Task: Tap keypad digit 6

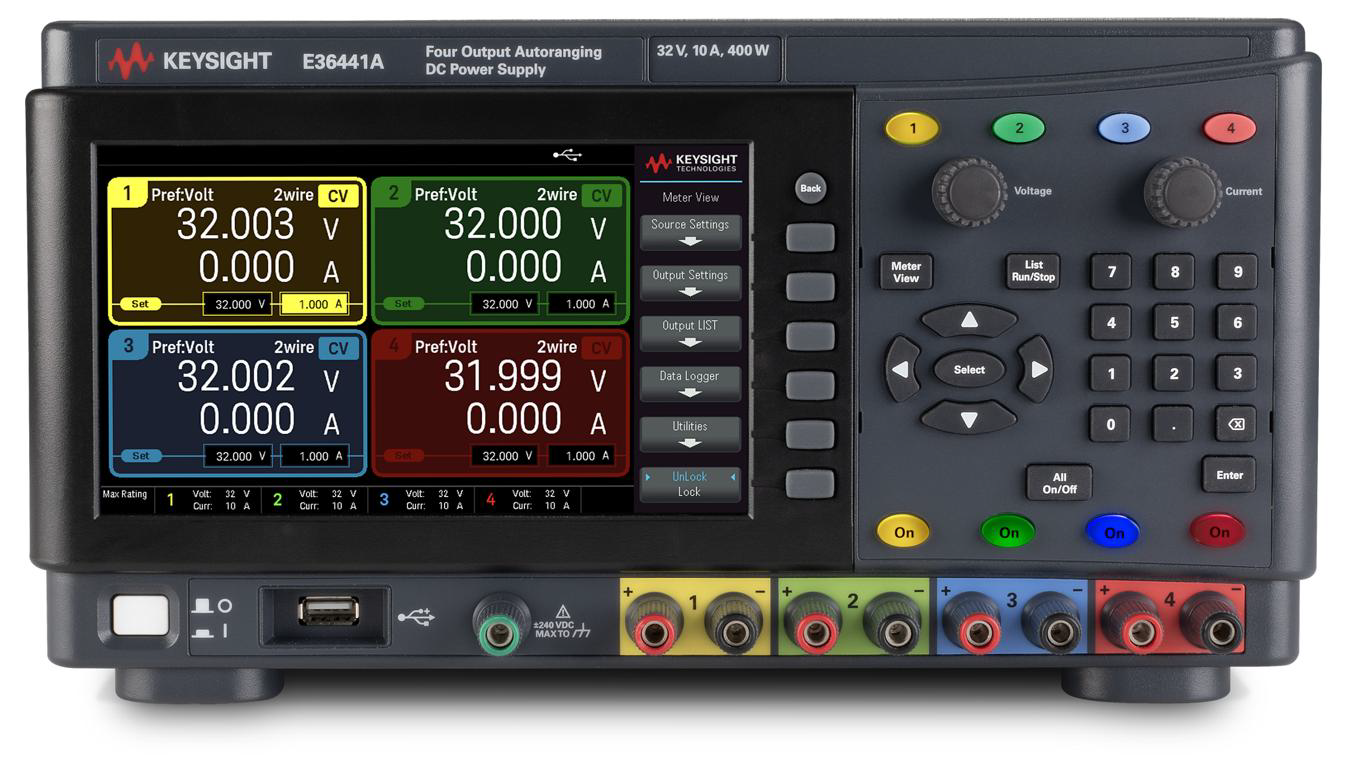Action: 1237,323
